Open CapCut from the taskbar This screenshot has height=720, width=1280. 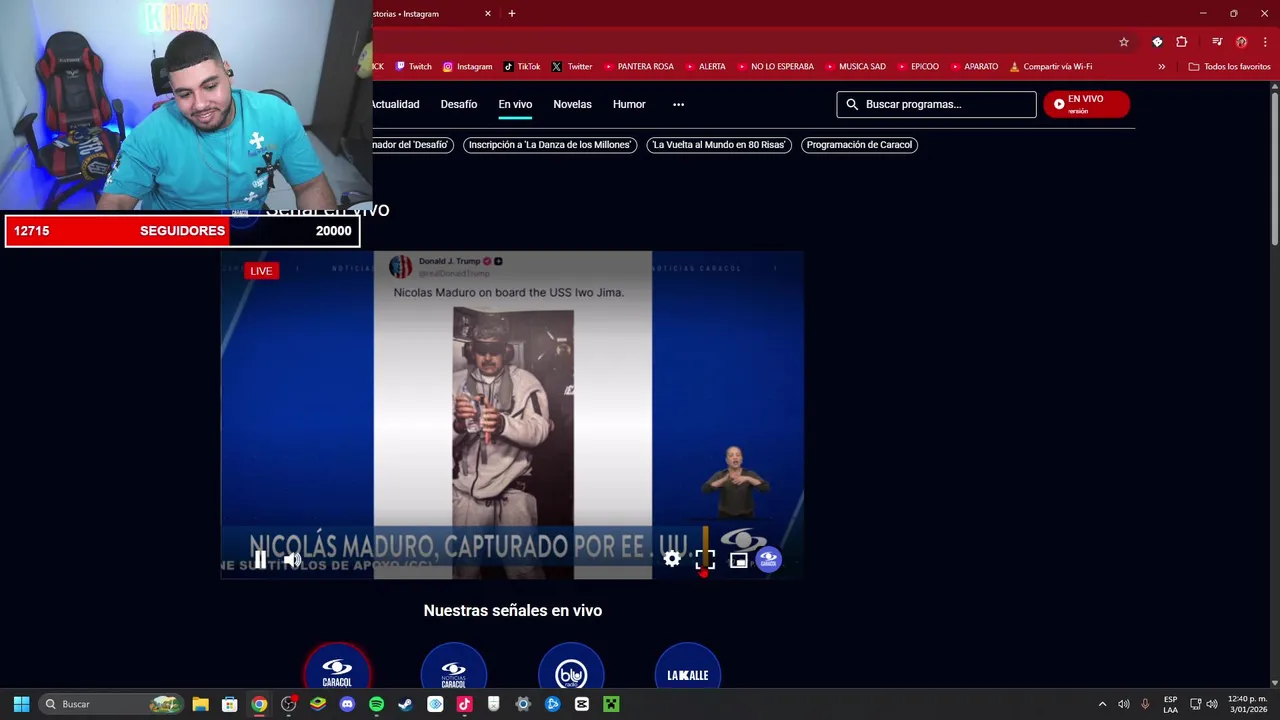(x=581, y=704)
